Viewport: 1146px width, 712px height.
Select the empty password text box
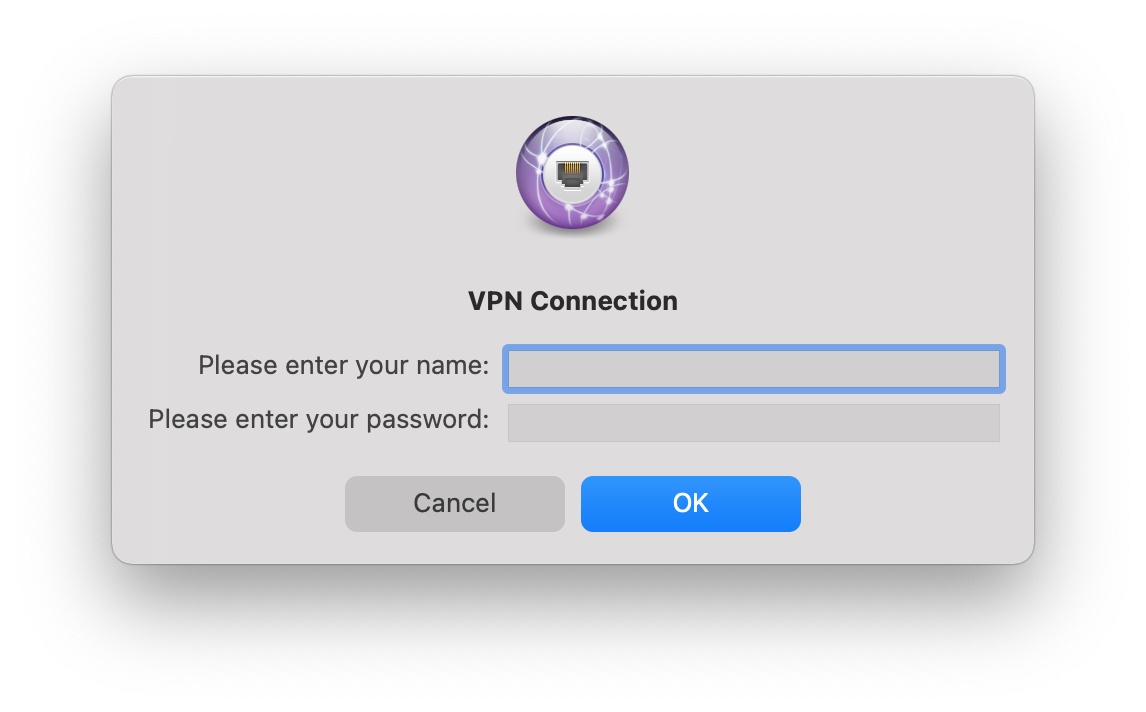pyautogui.click(x=754, y=423)
